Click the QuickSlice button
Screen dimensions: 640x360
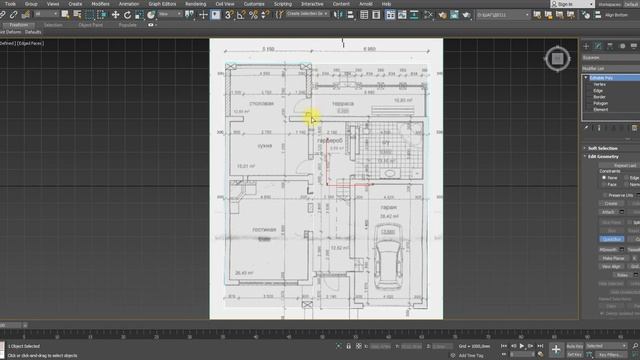click(611, 239)
